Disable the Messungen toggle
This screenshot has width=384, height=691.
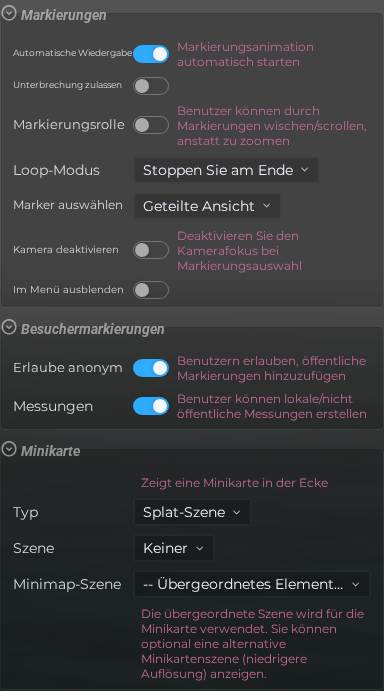pos(151,406)
